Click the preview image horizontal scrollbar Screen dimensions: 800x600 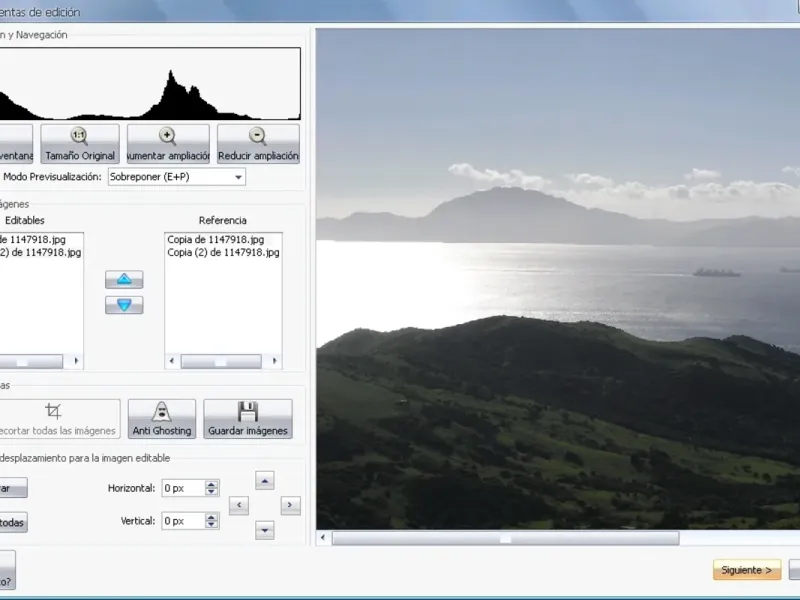pos(505,538)
